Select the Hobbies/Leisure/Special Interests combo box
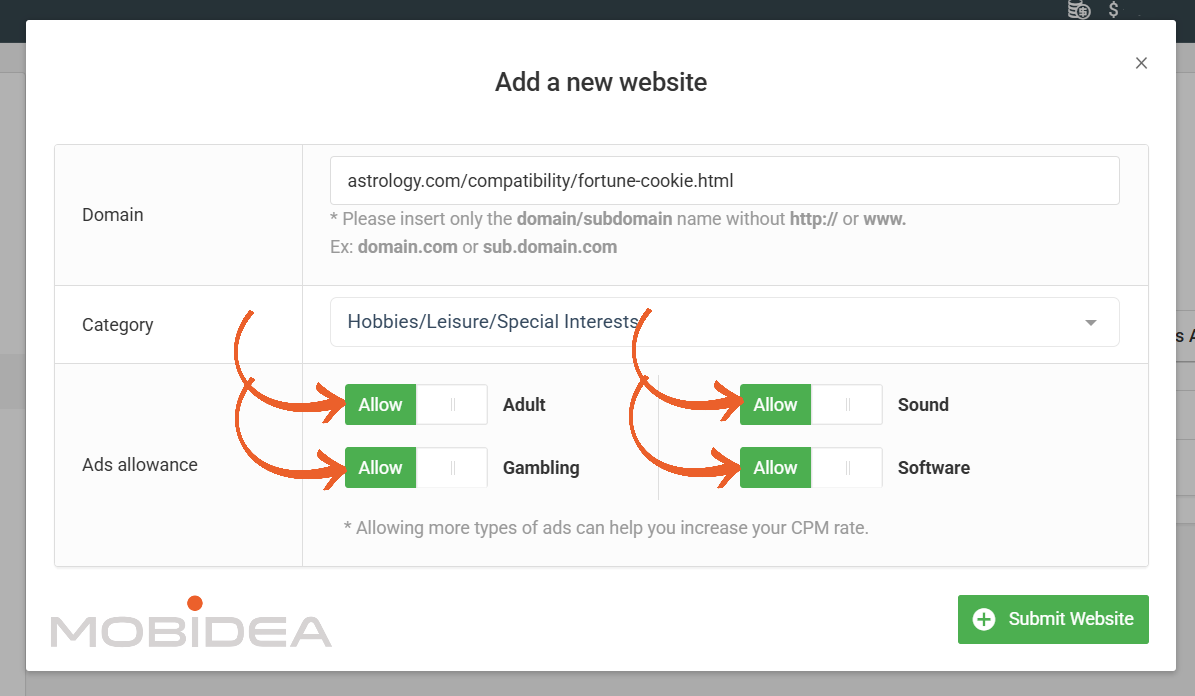This screenshot has width=1195, height=696. [x=724, y=322]
